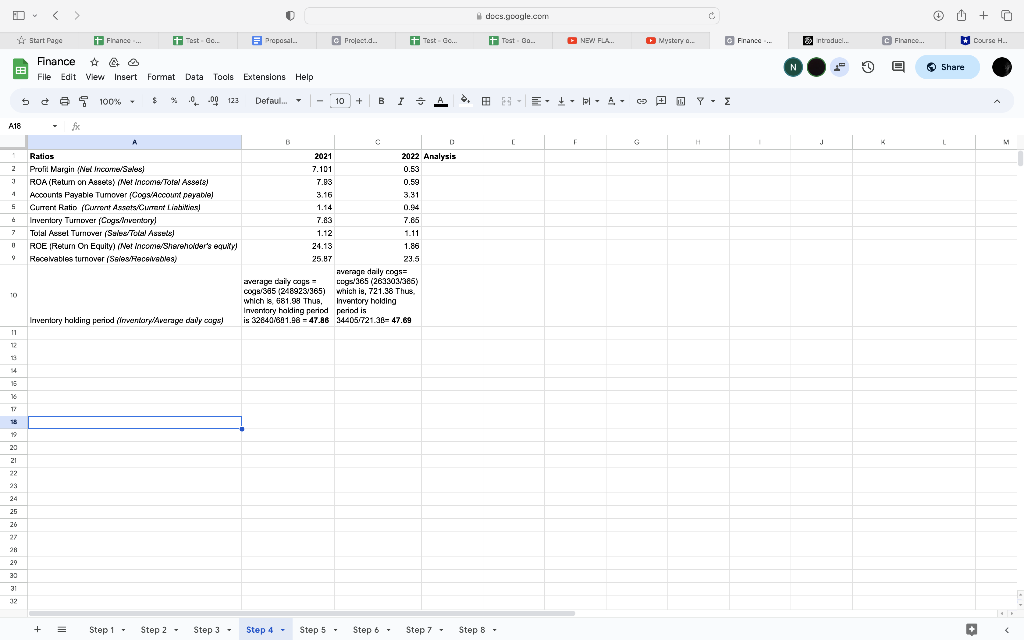Click the Share button

[x=944, y=66]
